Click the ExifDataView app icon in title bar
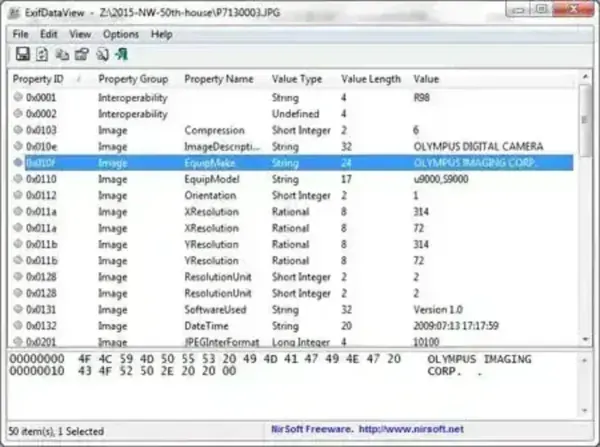 14,13
